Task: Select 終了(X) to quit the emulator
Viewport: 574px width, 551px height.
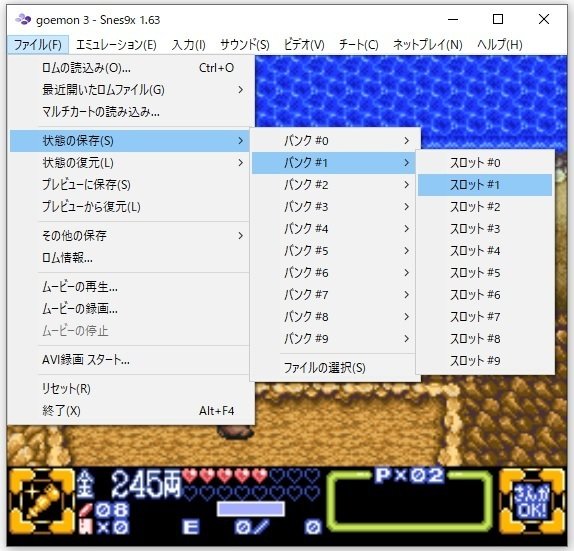Action: (131, 411)
